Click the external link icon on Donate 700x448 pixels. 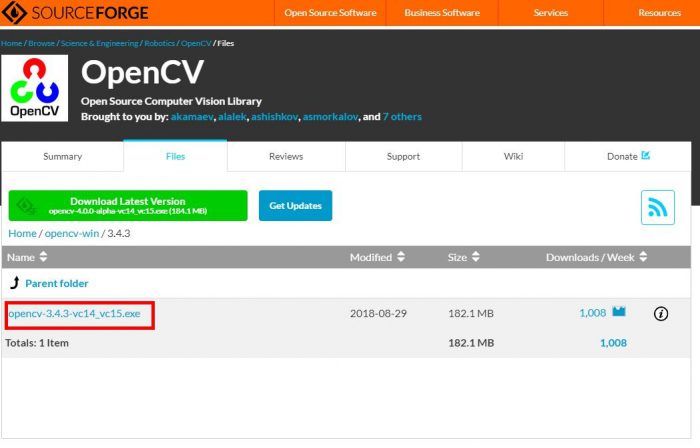(x=645, y=156)
